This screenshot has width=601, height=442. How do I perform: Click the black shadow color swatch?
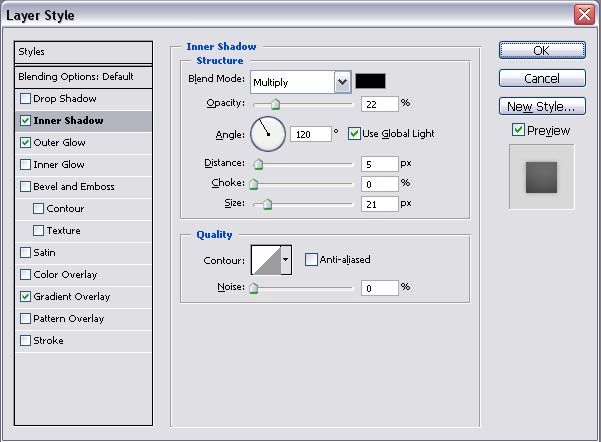point(370,81)
